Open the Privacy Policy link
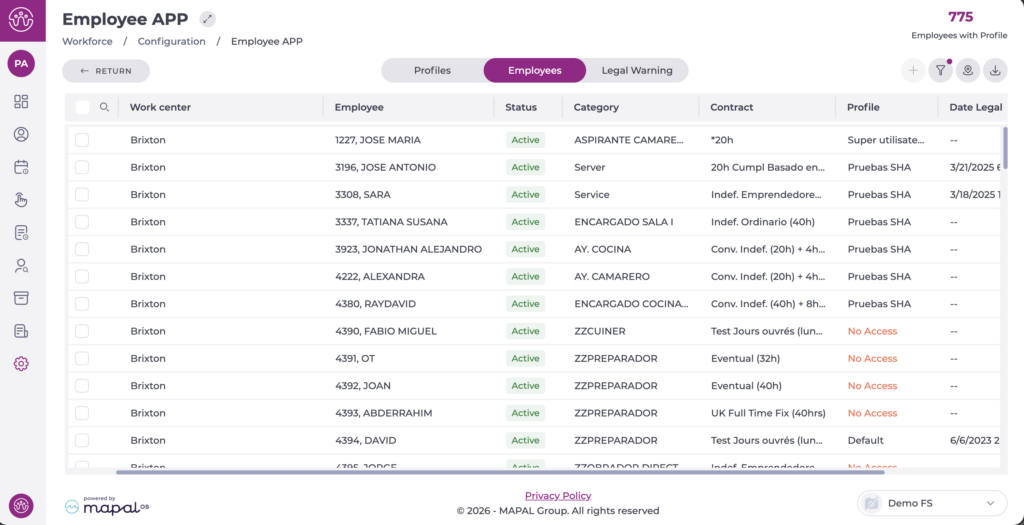 [x=557, y=496]
